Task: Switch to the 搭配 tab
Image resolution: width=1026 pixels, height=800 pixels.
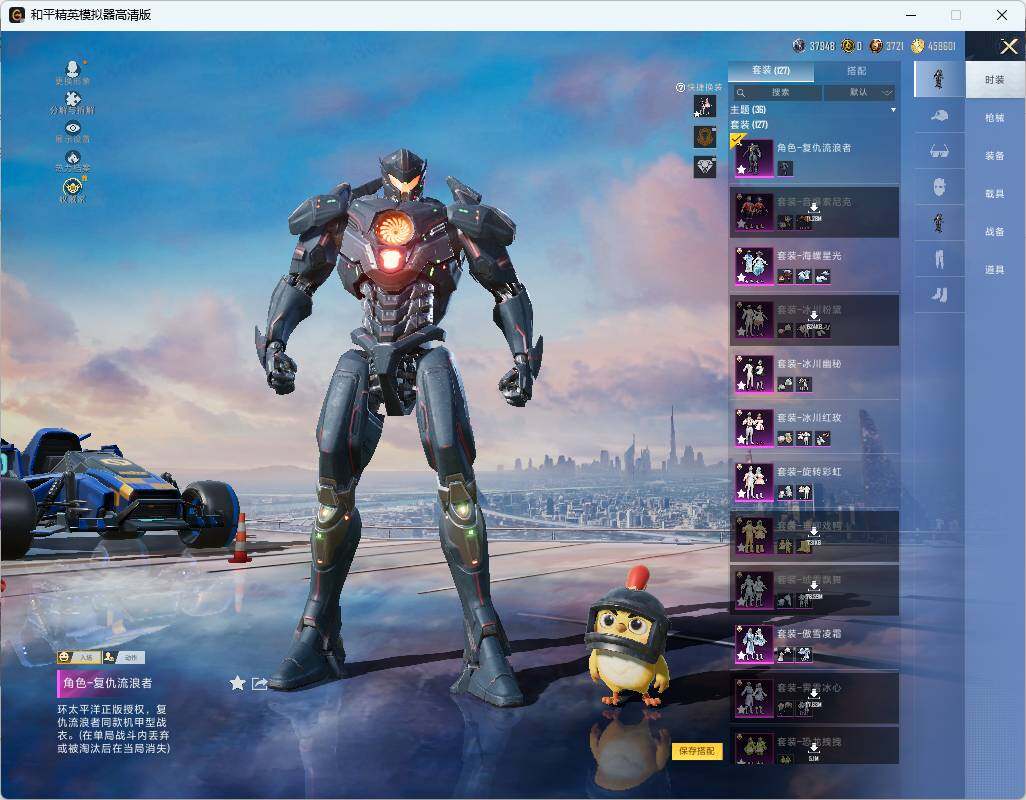Action: tap(856, 71)
